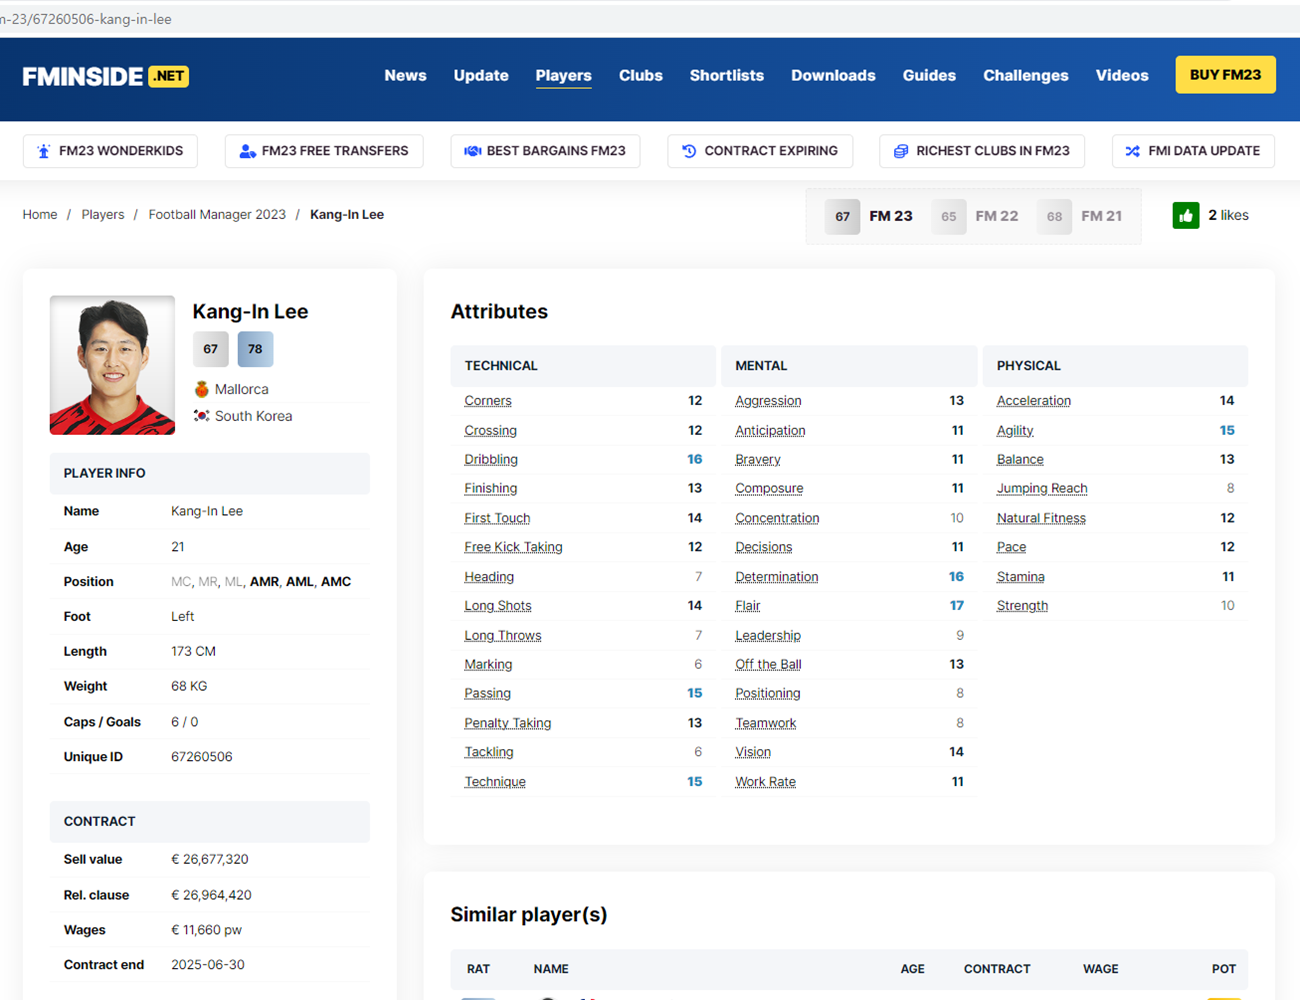Screen dimensions: 1300x1000
Task: Click the Natural Fitness attribute label
Action: point(1041,518)
